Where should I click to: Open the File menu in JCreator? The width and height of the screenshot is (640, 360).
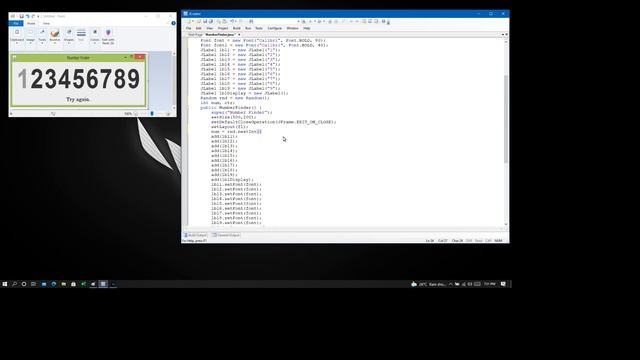(x=189, y=28)
